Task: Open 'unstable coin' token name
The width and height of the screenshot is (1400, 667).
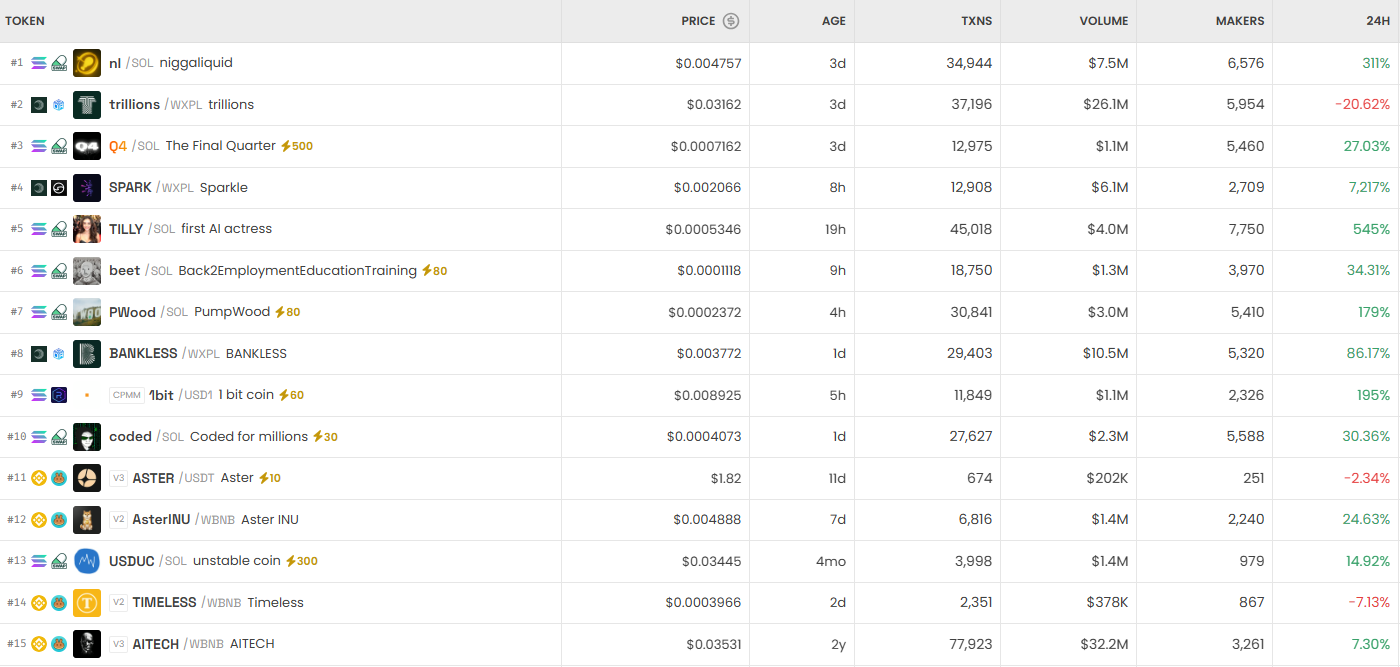Action: click(x=237, y=561)
